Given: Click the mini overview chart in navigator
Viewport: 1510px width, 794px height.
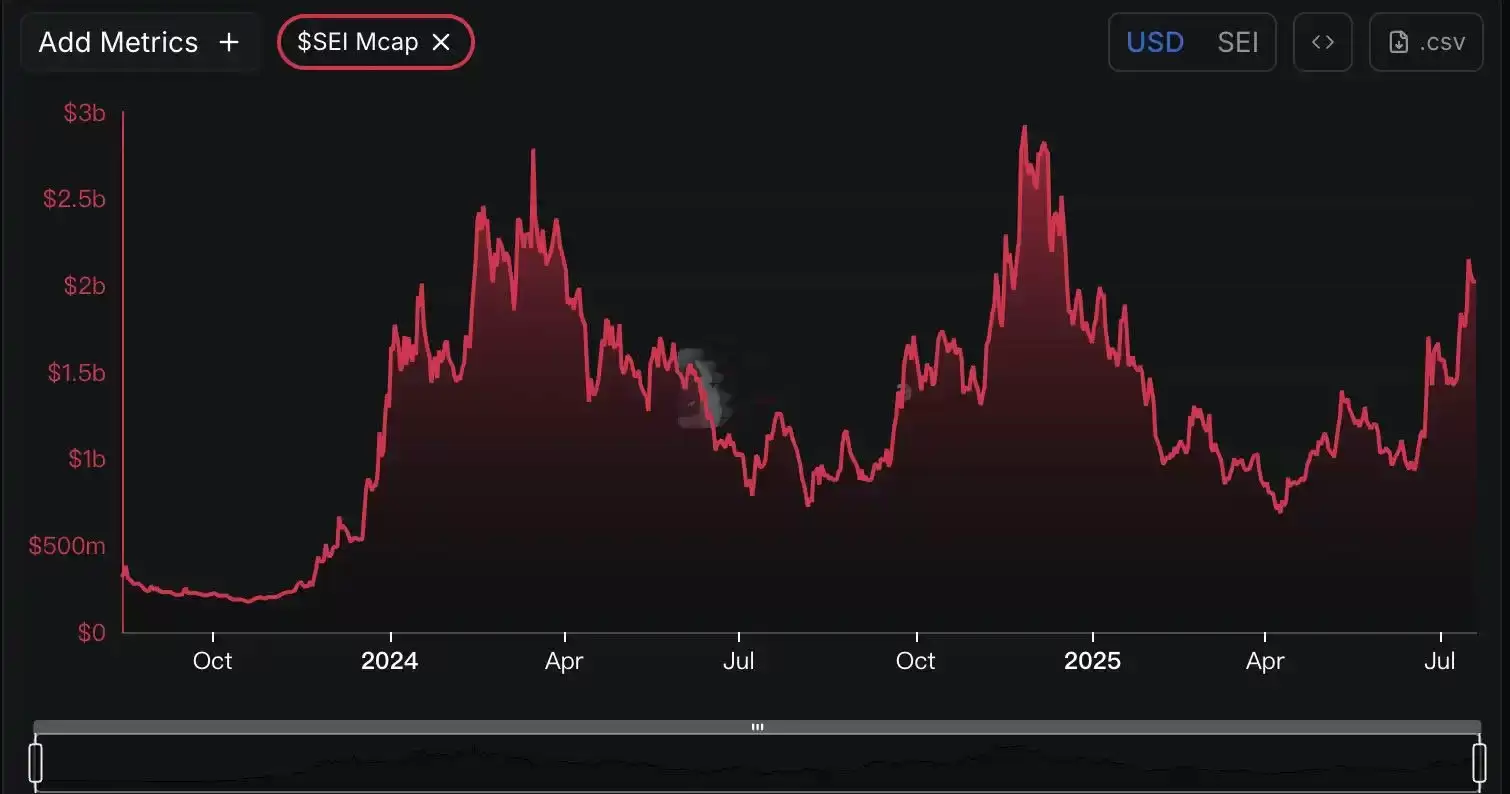Looking at the screenshot, I should pyautogui.click(x=757, y=762).
